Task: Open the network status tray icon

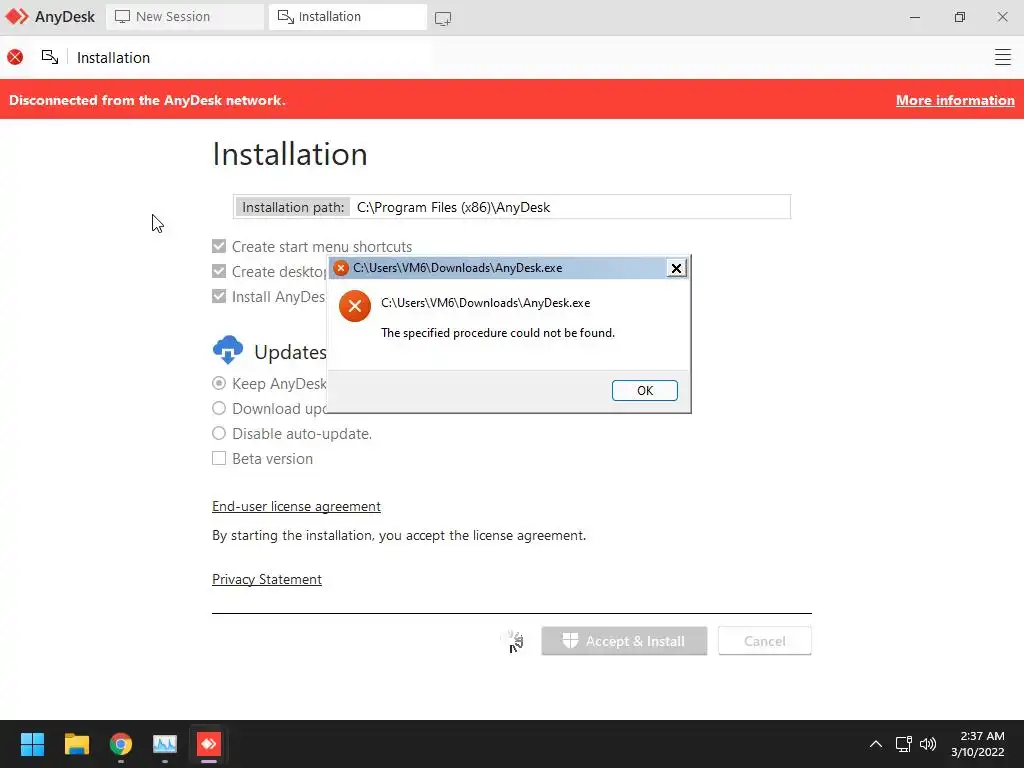Action: point(903,744)
